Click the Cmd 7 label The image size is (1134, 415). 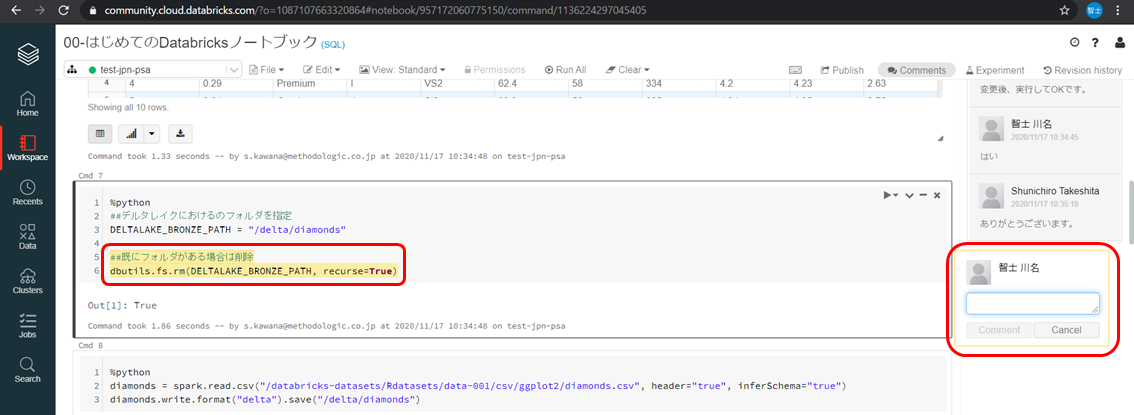click(90, 176)
